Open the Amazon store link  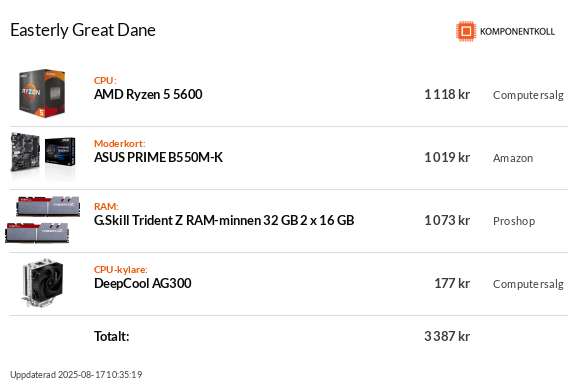tap(513, 158)
